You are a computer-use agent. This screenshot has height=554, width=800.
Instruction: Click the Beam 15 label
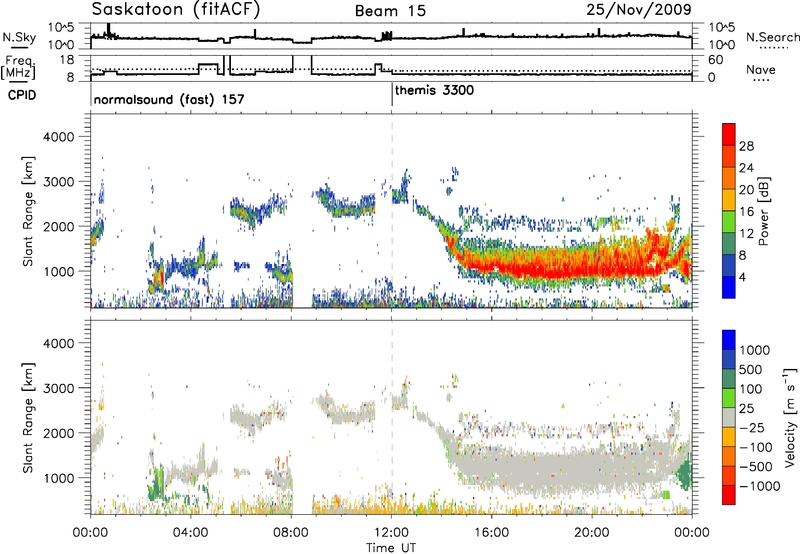tap(390, 11)
